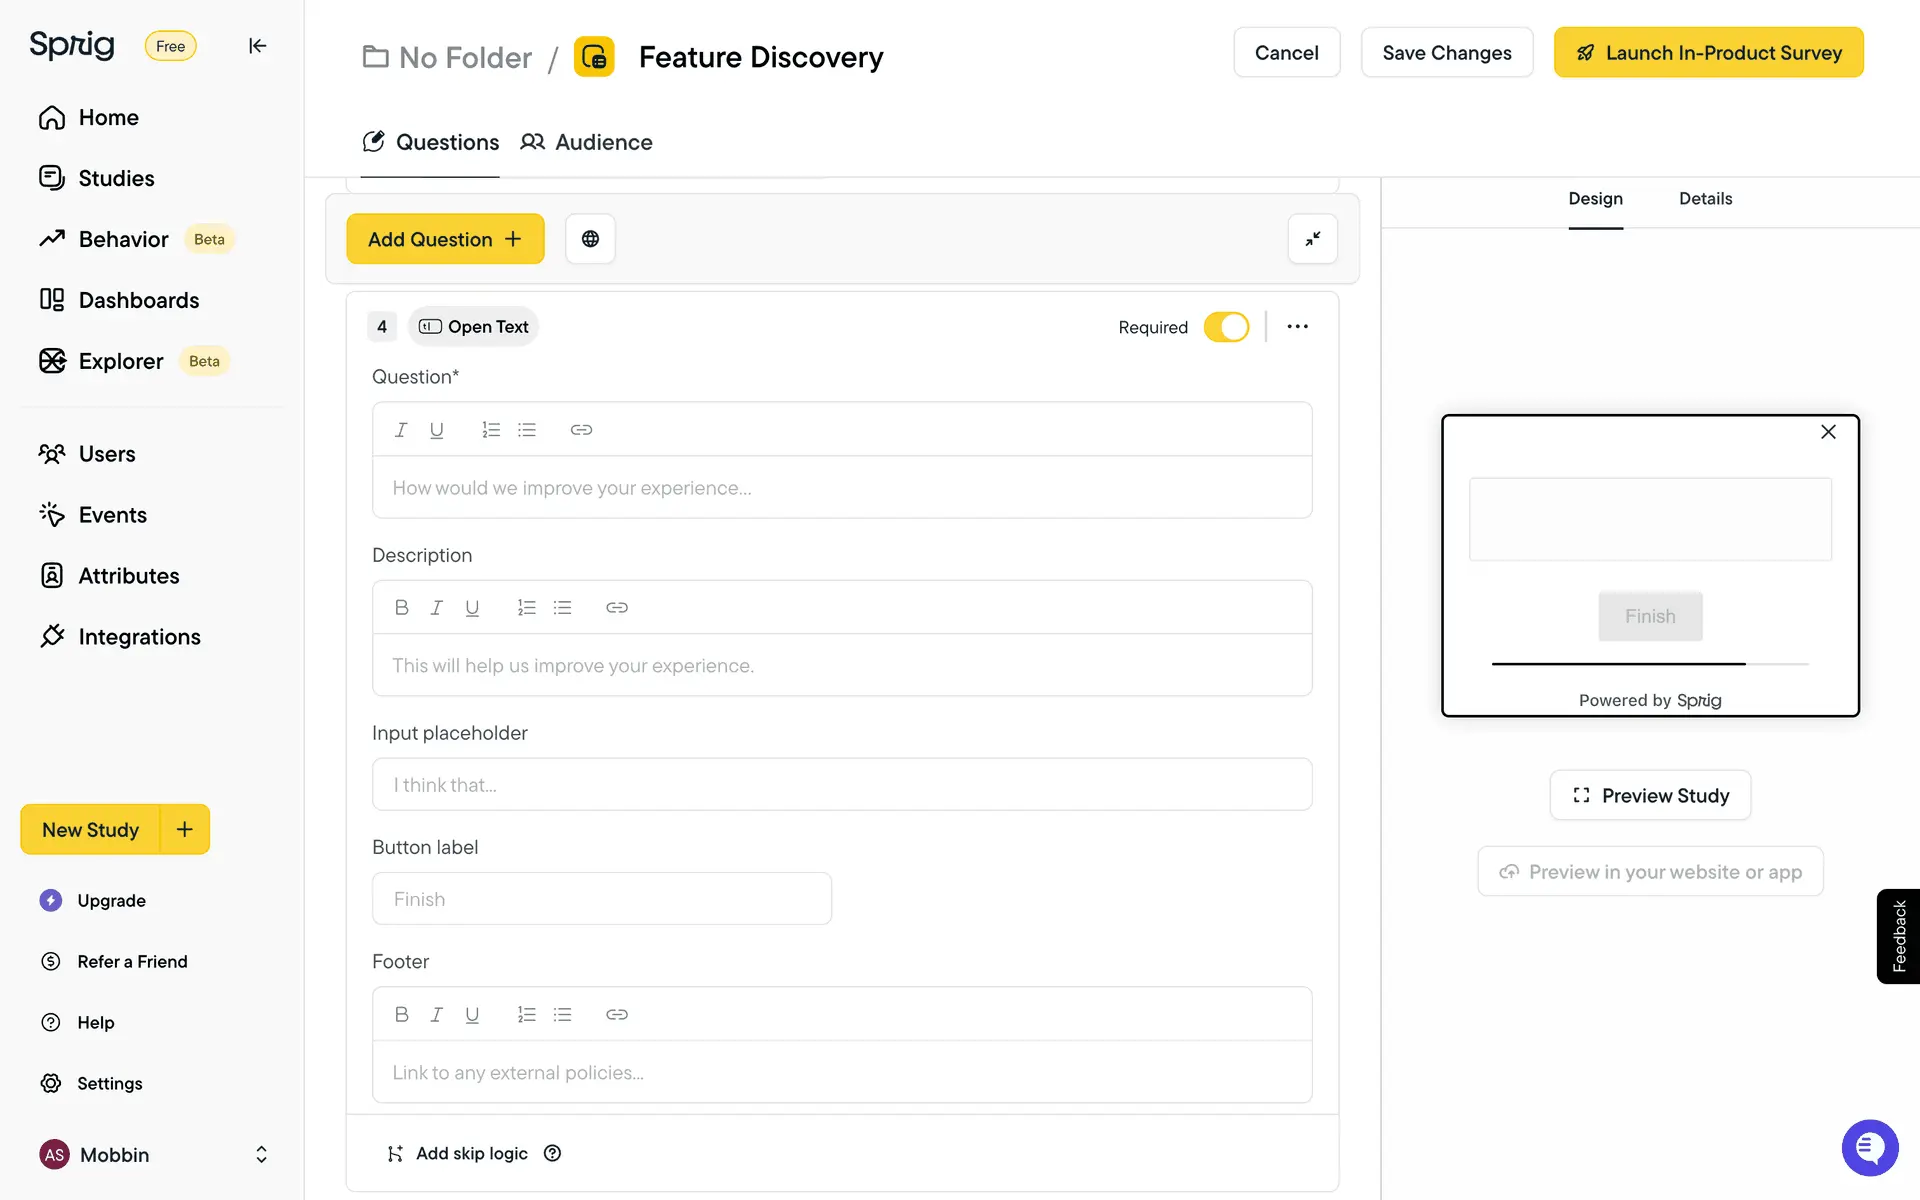Toggle bold in Description toolbar
This screenshot has width=1920, height=1200.
coord(401,608)
